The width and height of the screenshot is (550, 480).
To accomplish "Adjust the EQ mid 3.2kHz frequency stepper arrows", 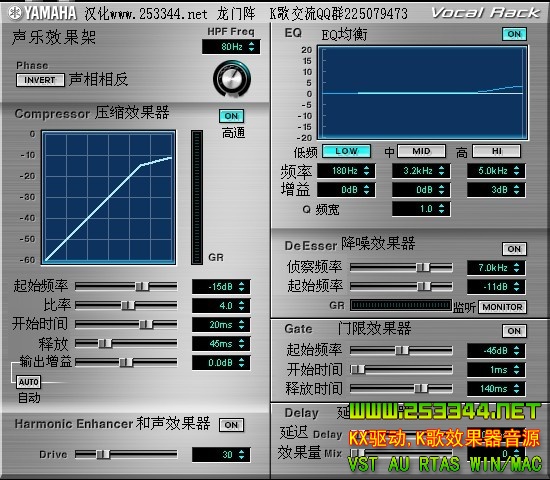I will coord(442,171).
